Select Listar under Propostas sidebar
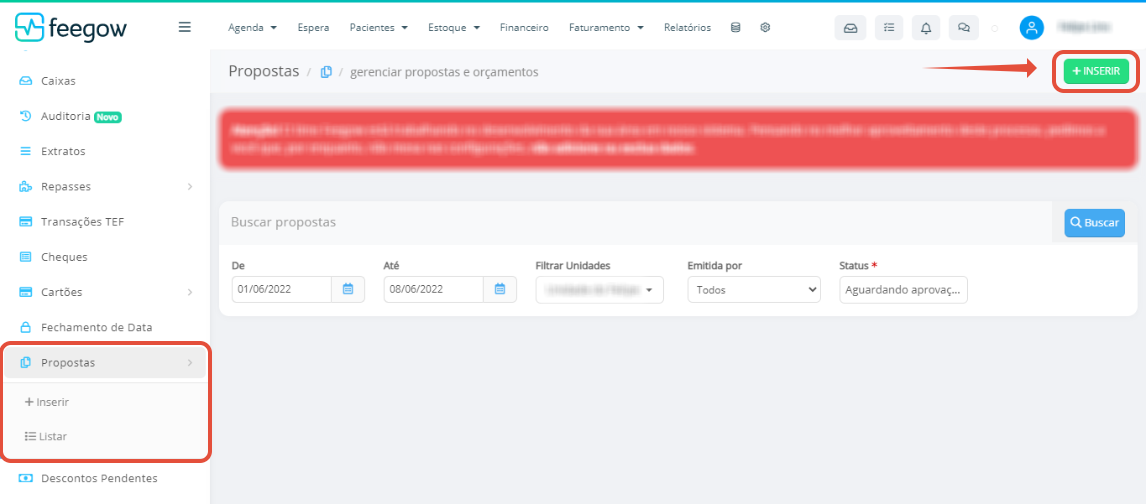 (46, 436)
